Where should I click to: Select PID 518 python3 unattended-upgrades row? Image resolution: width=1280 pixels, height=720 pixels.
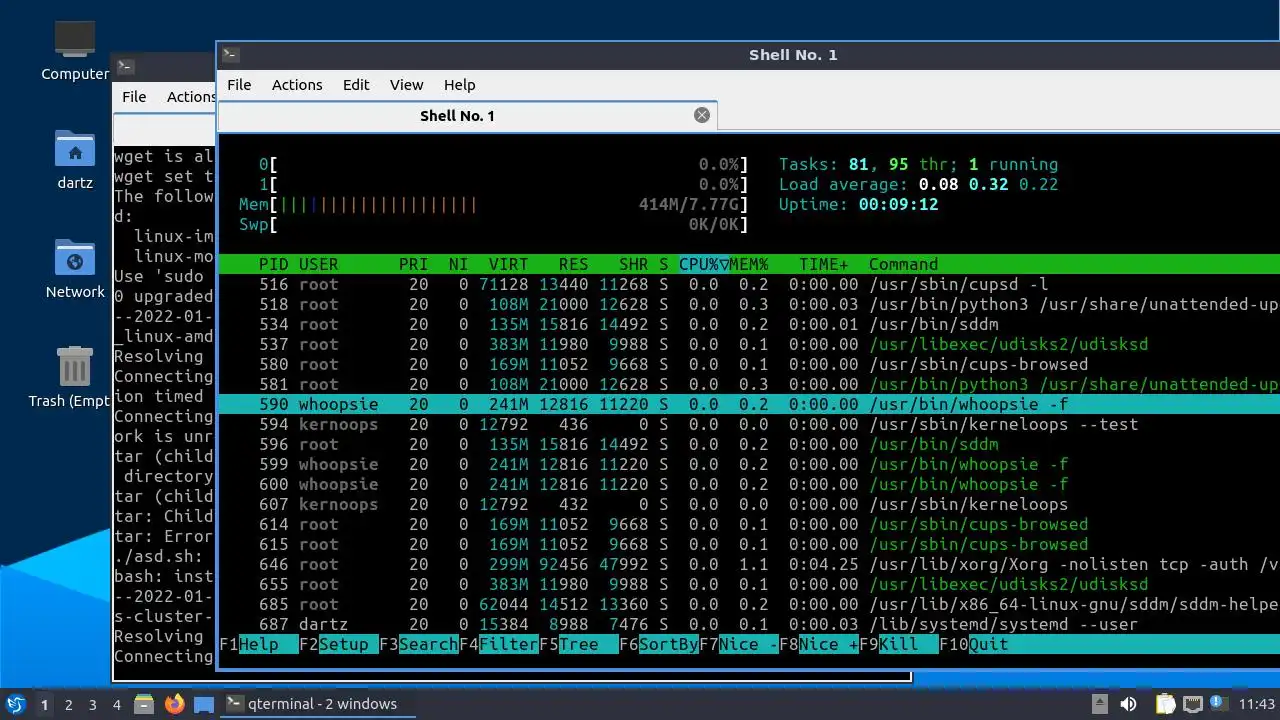click(749, 304)
